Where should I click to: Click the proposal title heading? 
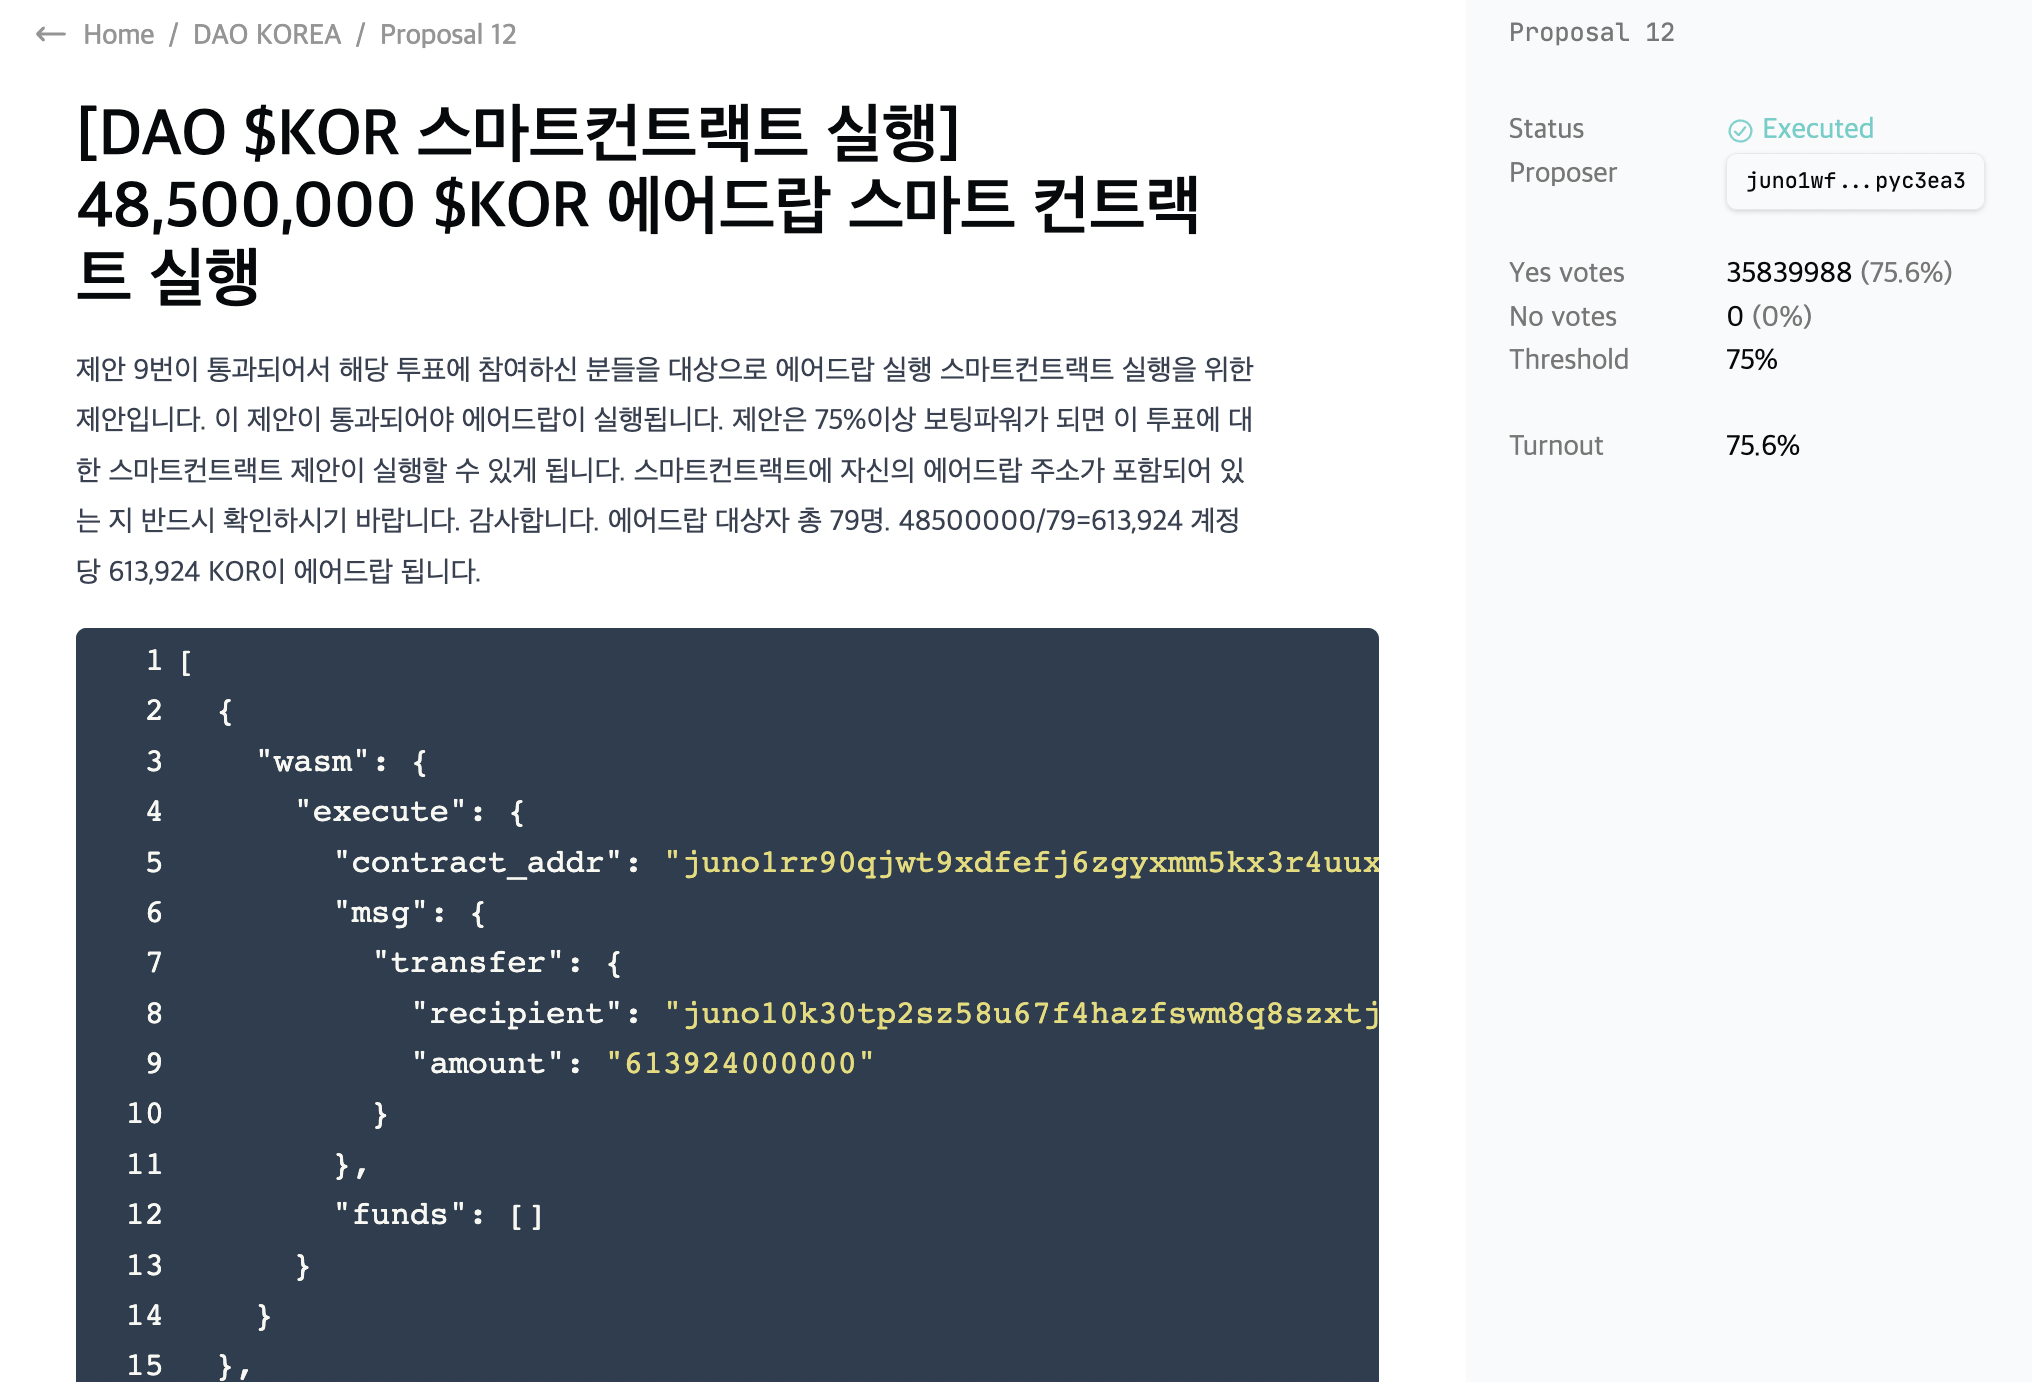pos(640,203)
